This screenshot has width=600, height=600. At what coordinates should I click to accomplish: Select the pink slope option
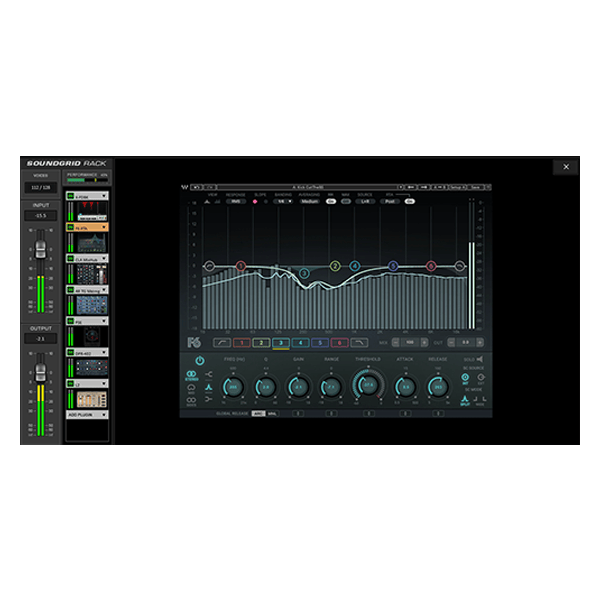pyautogui.click(x=255, y=201)
